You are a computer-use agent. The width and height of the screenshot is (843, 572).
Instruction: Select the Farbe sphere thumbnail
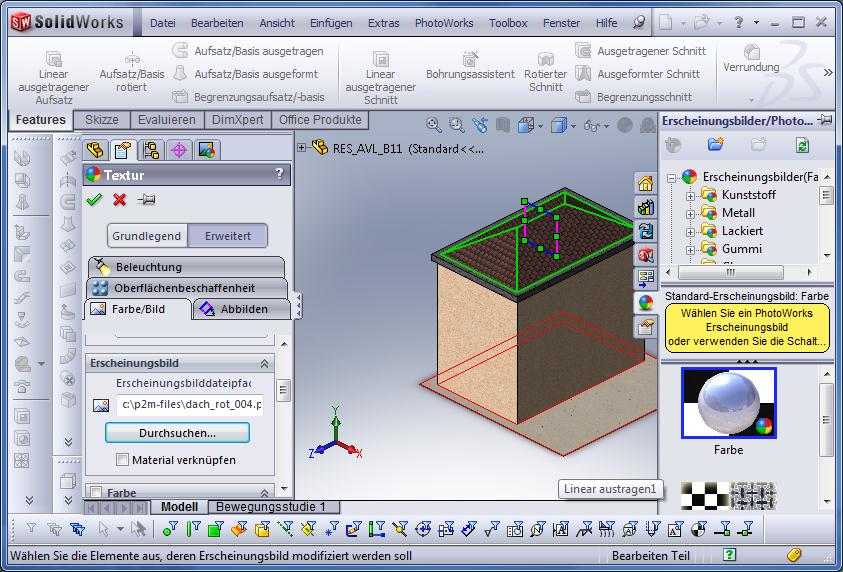tap(728, 403)
